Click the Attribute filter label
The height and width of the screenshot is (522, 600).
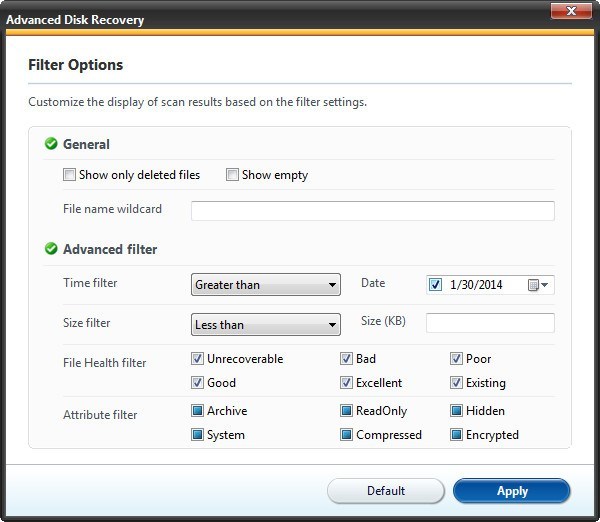point(100,414)
